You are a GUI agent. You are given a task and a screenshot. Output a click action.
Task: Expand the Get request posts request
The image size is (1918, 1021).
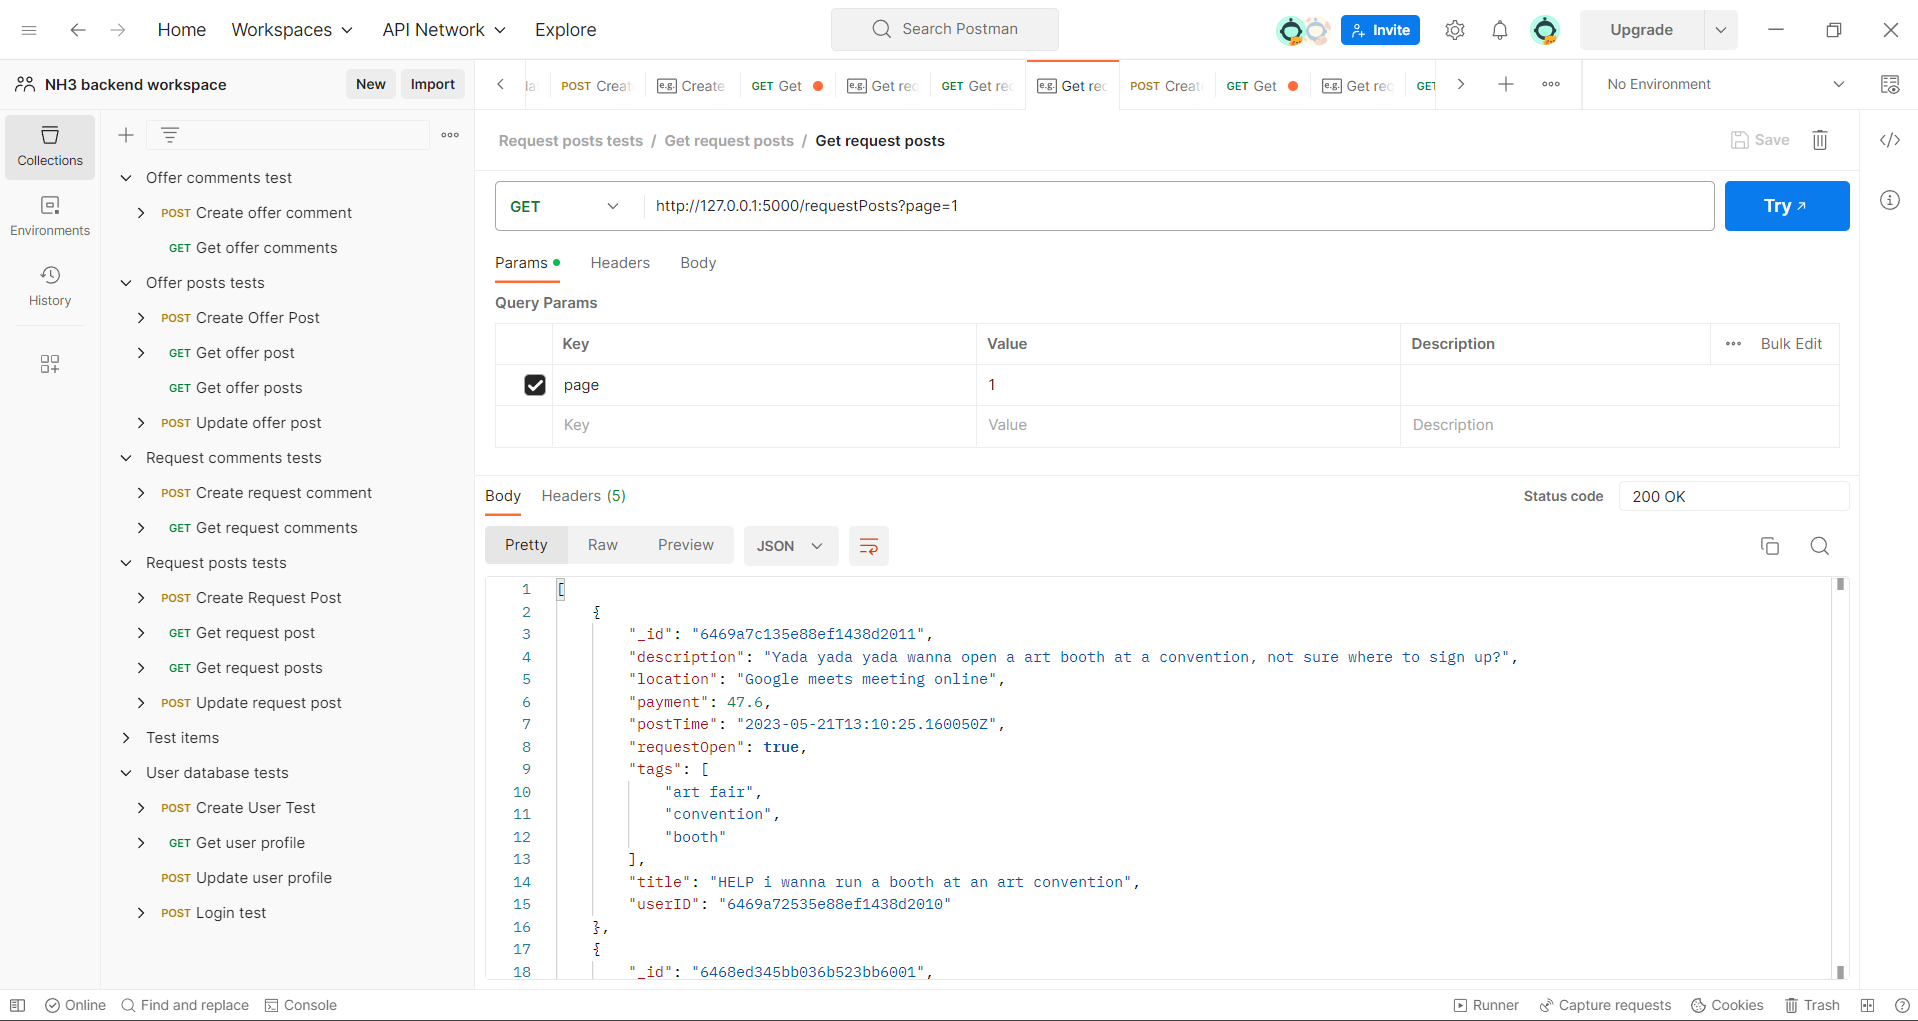[141, 668]
